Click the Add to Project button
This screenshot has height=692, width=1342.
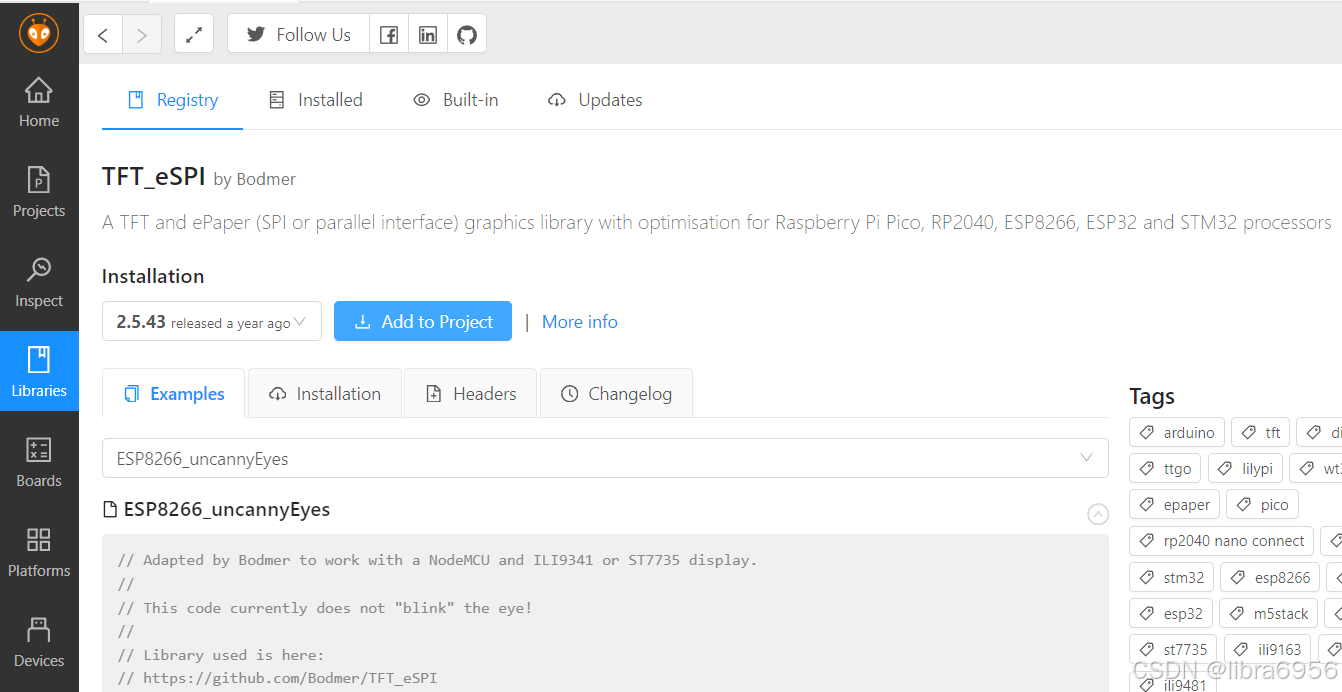pos(423,322)
